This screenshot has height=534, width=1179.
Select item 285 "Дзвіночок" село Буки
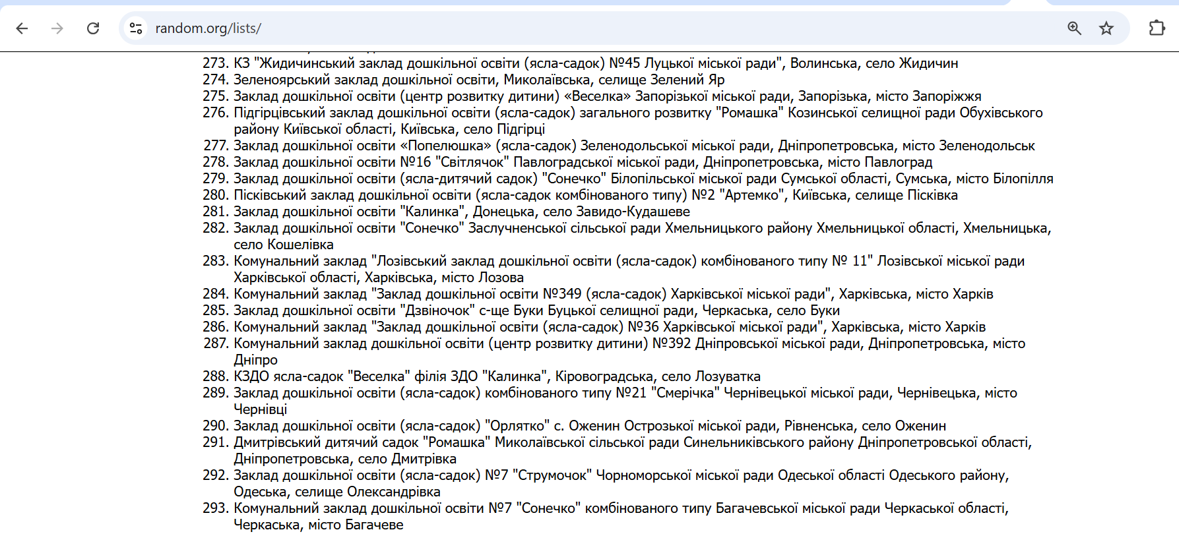tap(536, 311)
